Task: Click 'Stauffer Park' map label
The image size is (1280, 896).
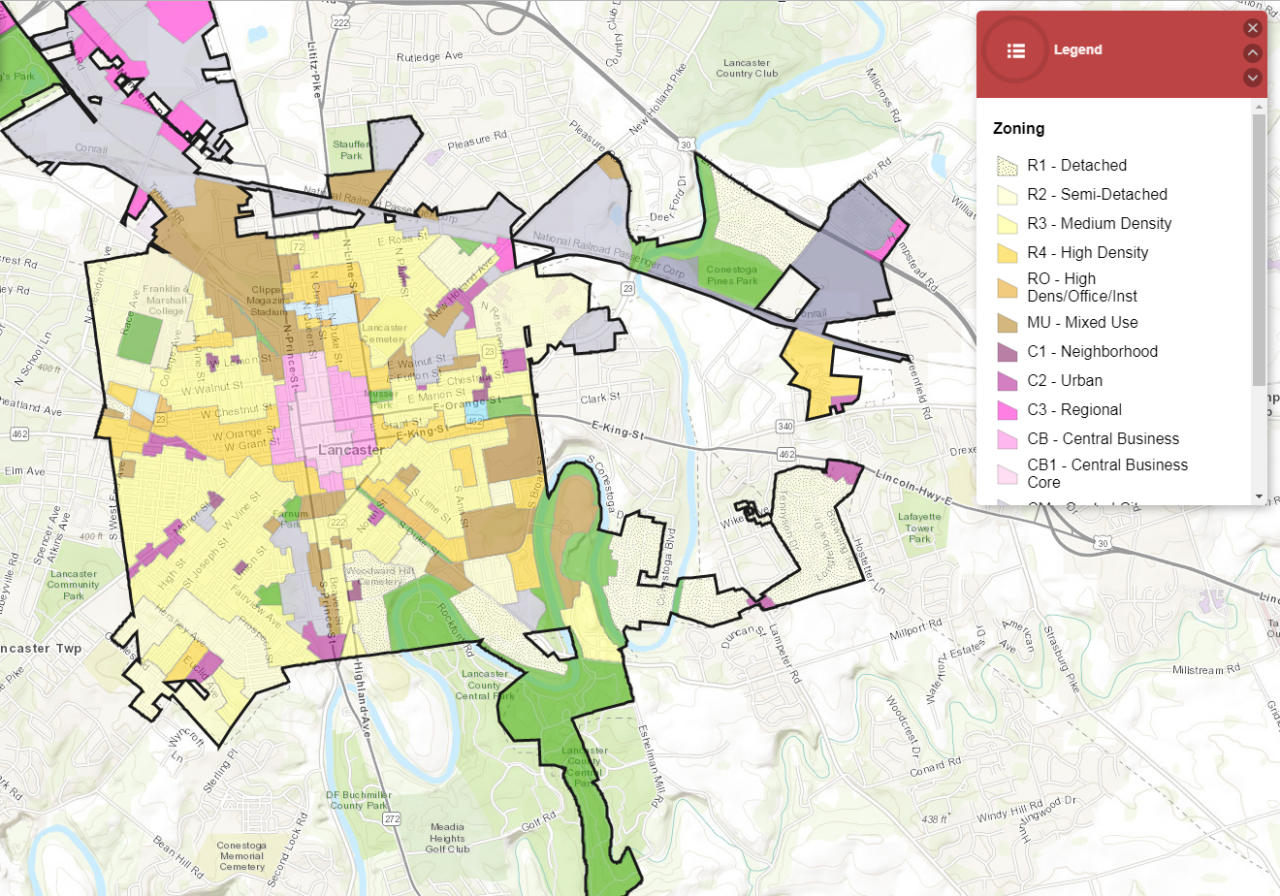Action: 350,151
